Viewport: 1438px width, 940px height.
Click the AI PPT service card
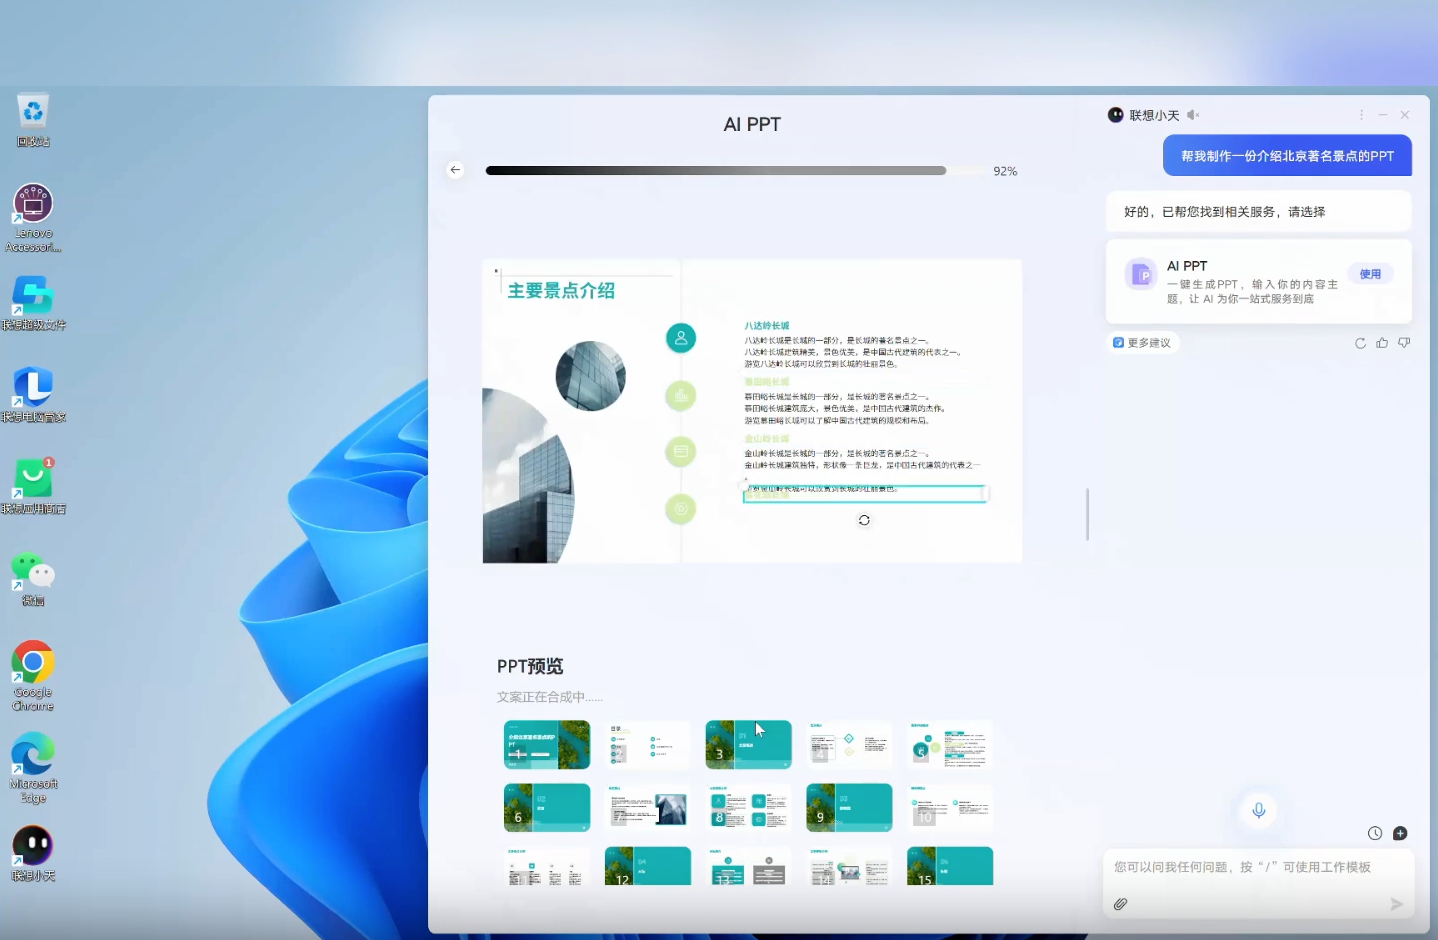[x=1259, y=281]
